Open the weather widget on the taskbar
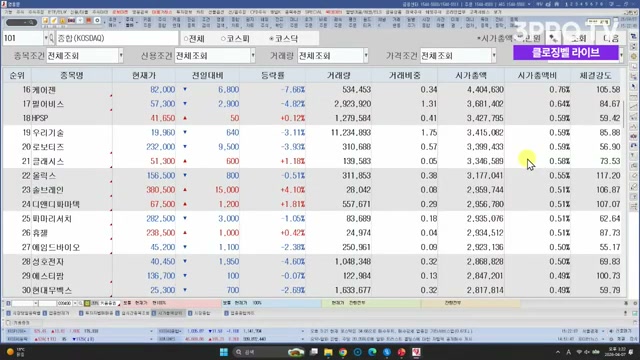 point(16,352)
